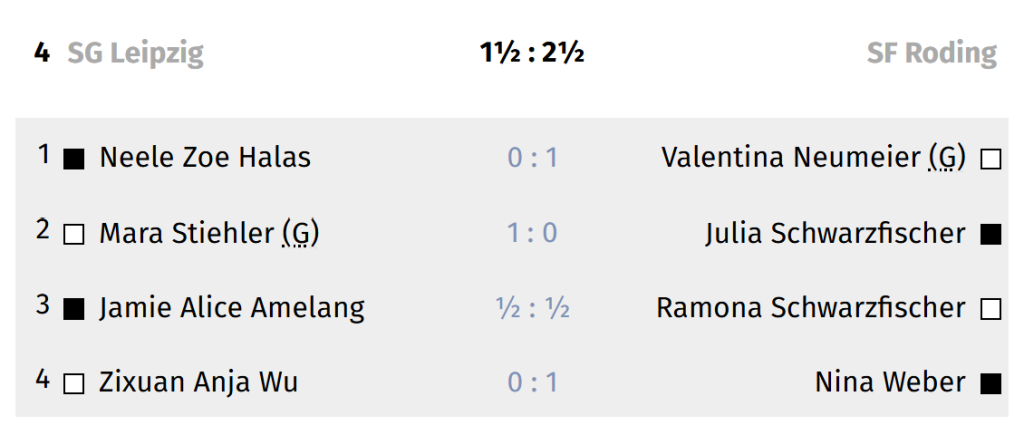Viewport: 1024px width, 435px height.
Task: Open board 4 result 0 : 1
Action: (x=532, y=383)
